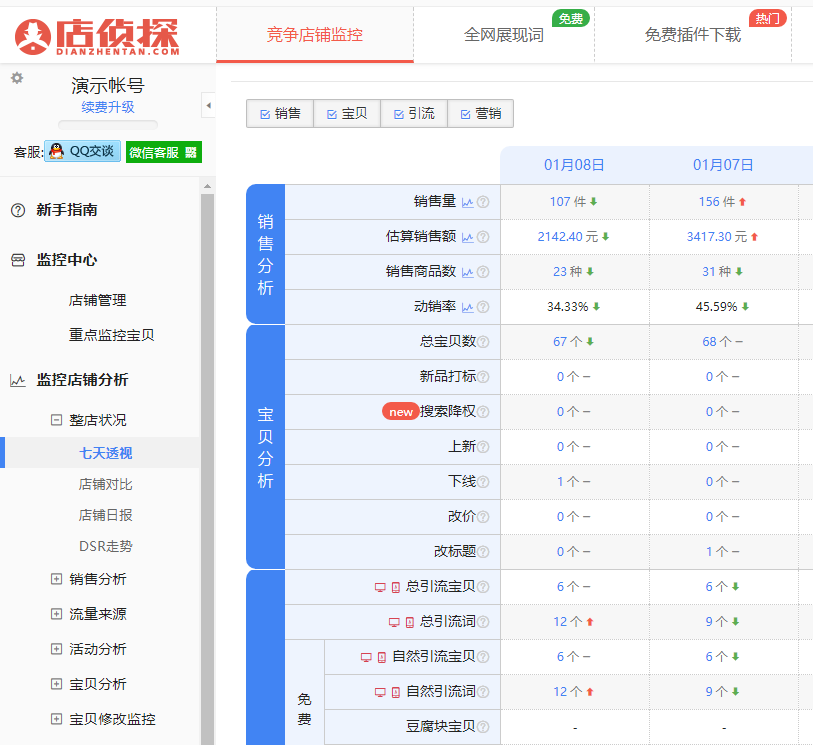This screenshot has height=745, width=813.
Task: Collapse the 整店状况 tree node
Action: point(57,420)
